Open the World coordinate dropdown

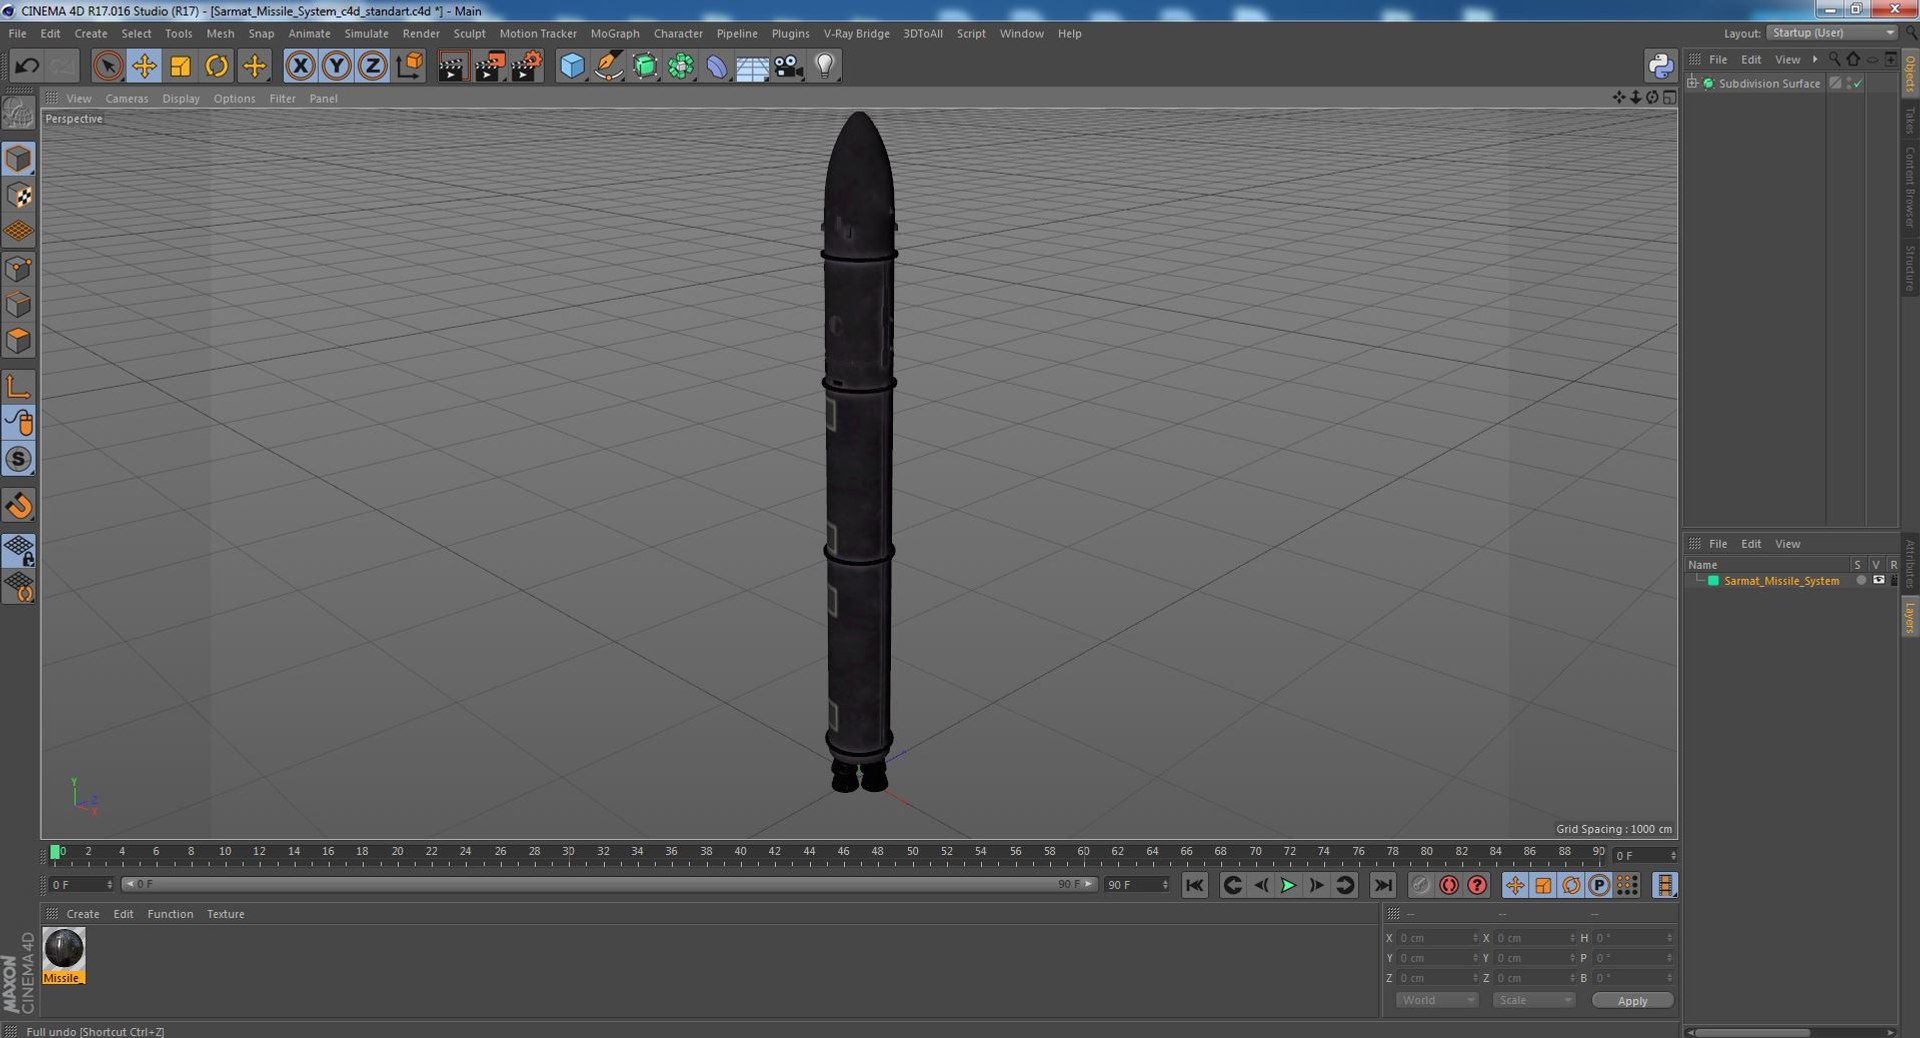pyautogui.click(x=1436, y=1000)
